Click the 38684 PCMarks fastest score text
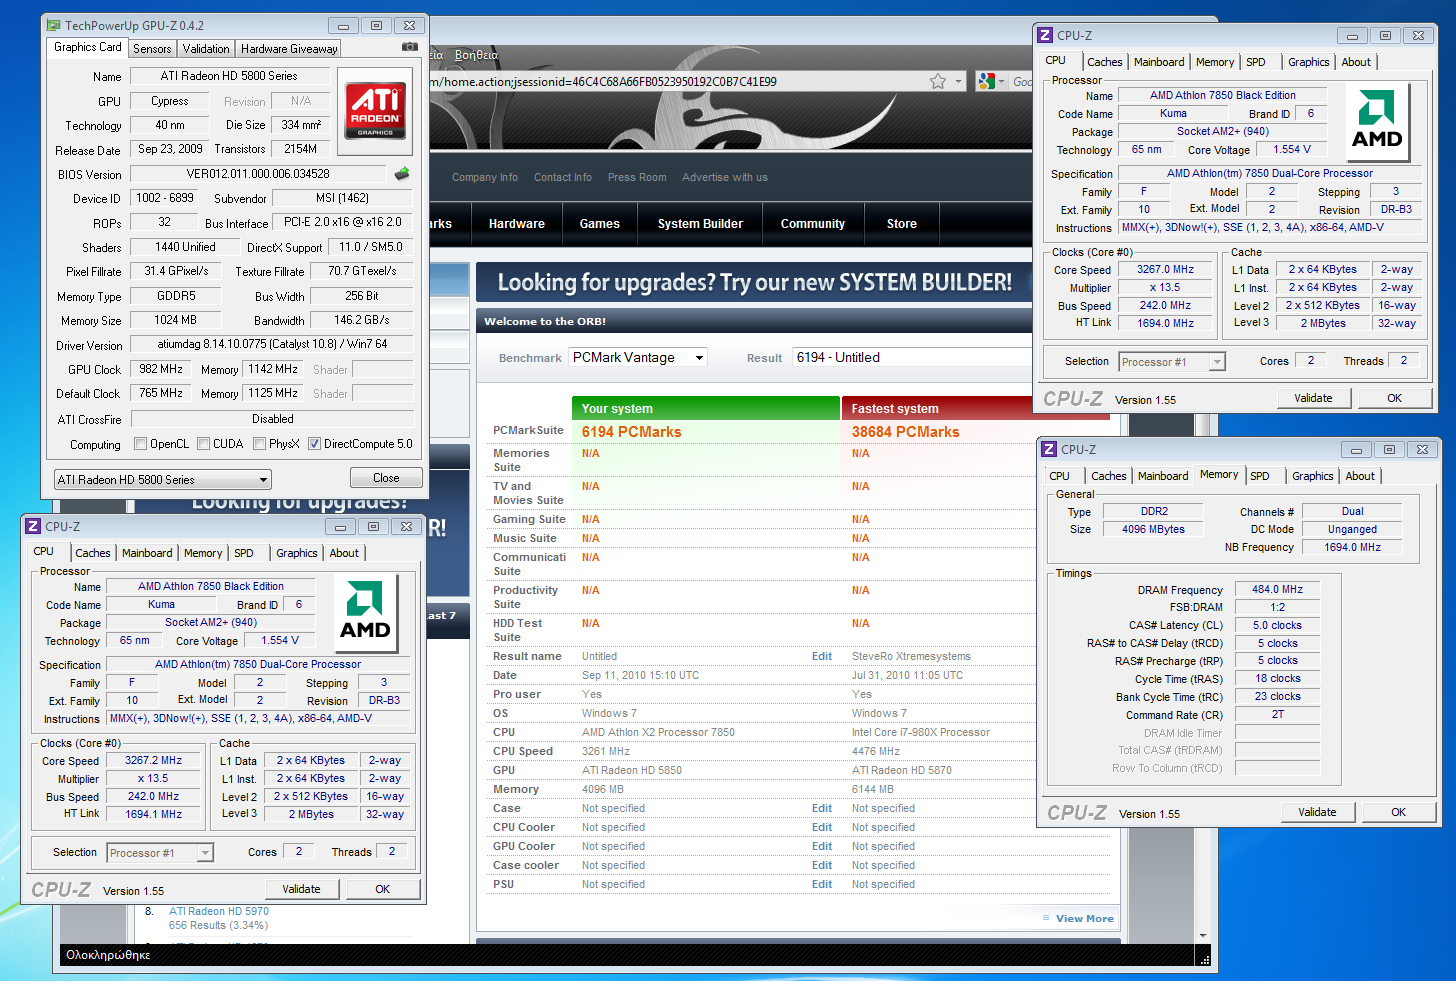The height and width of the screenshot is (981, 1456). pos(906,432)
